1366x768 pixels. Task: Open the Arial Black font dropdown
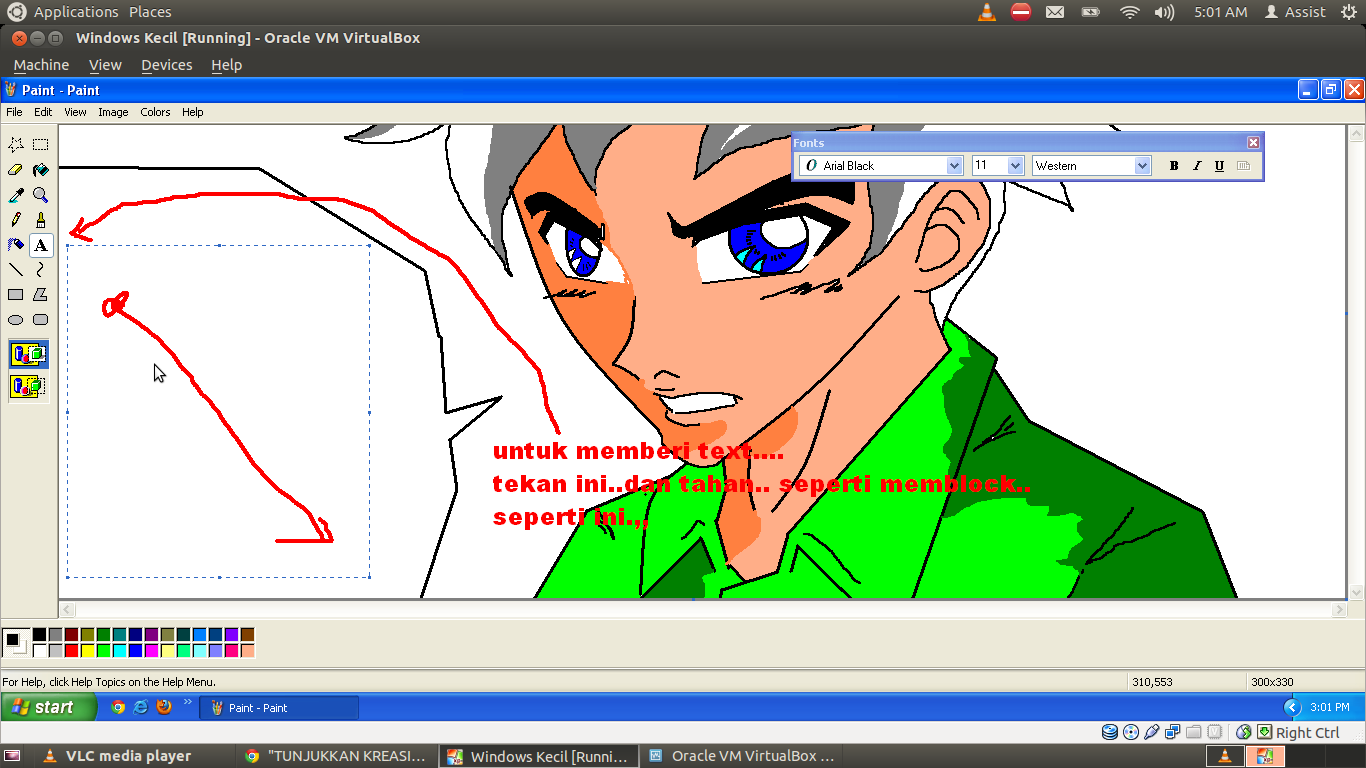click(x=954, y=166)
